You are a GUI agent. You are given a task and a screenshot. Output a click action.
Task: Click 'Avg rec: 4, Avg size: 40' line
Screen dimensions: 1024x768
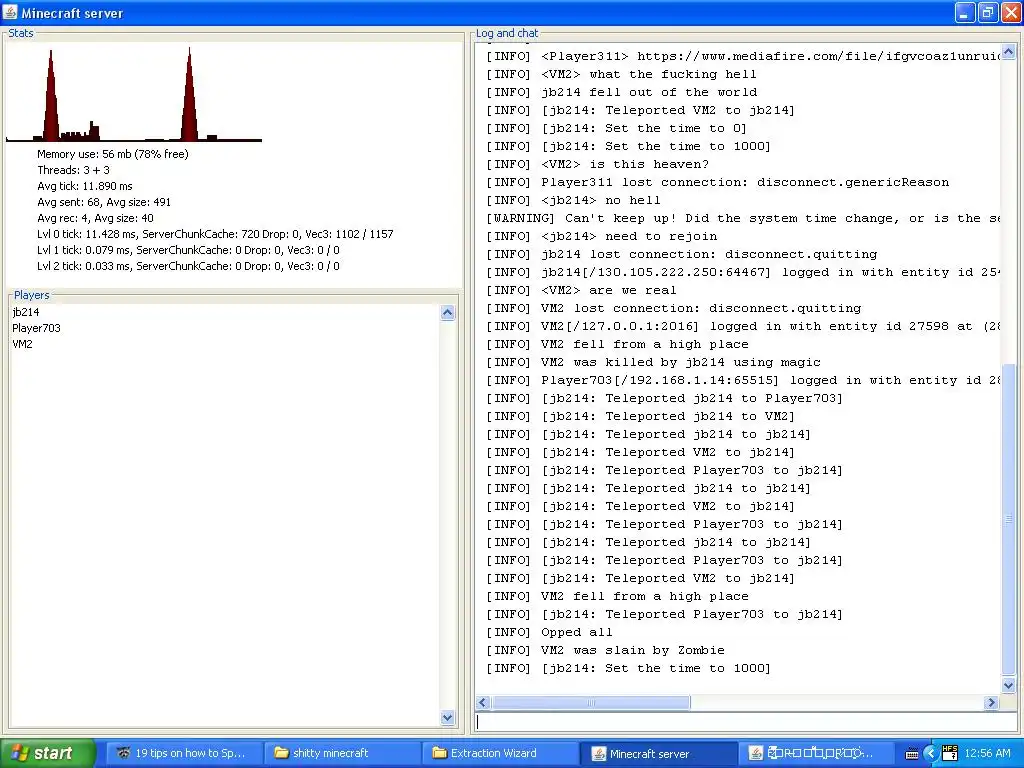[95, 218]
